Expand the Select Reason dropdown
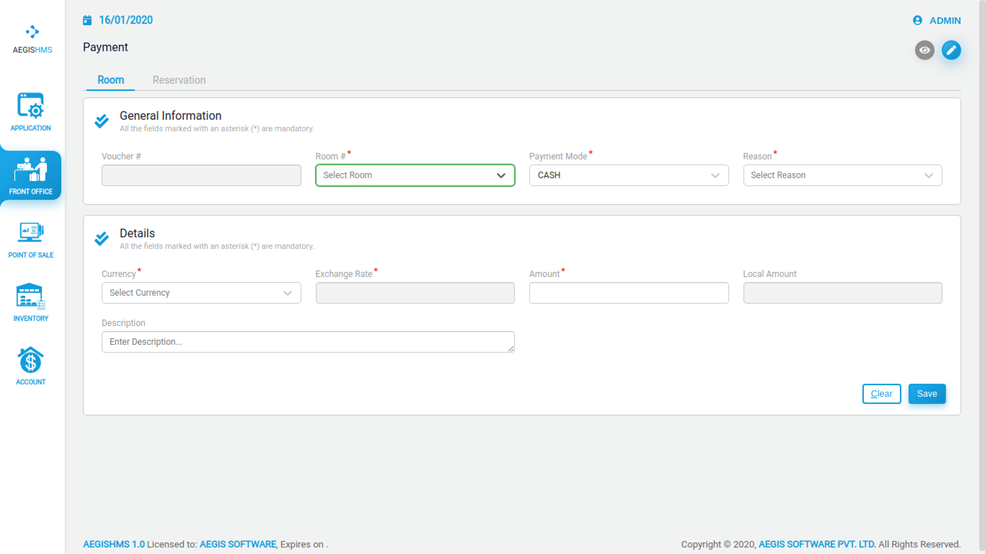The width and height of the screenshot is (985, 554). click(842, 175)
